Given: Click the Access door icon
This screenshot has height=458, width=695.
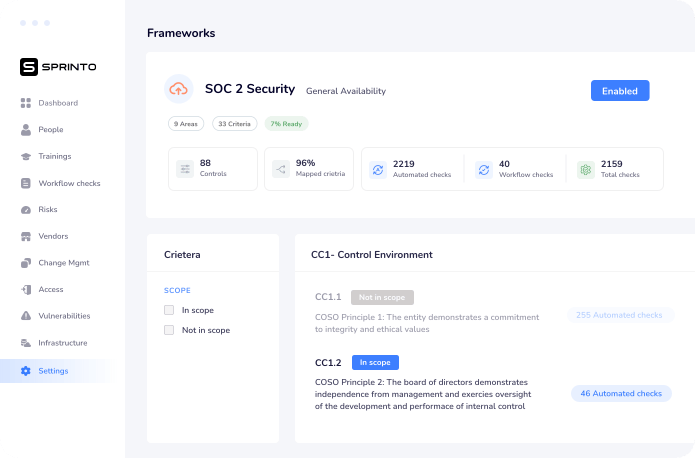Looking at the screenshot, I should (26, 290).
